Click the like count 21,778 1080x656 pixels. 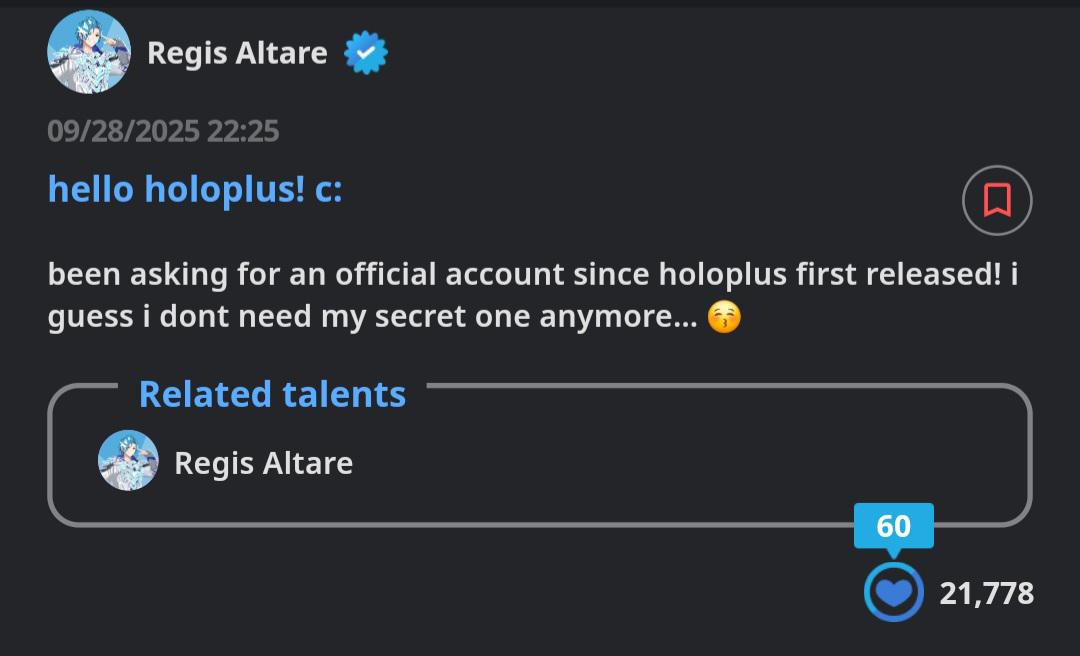pos(986,593)
